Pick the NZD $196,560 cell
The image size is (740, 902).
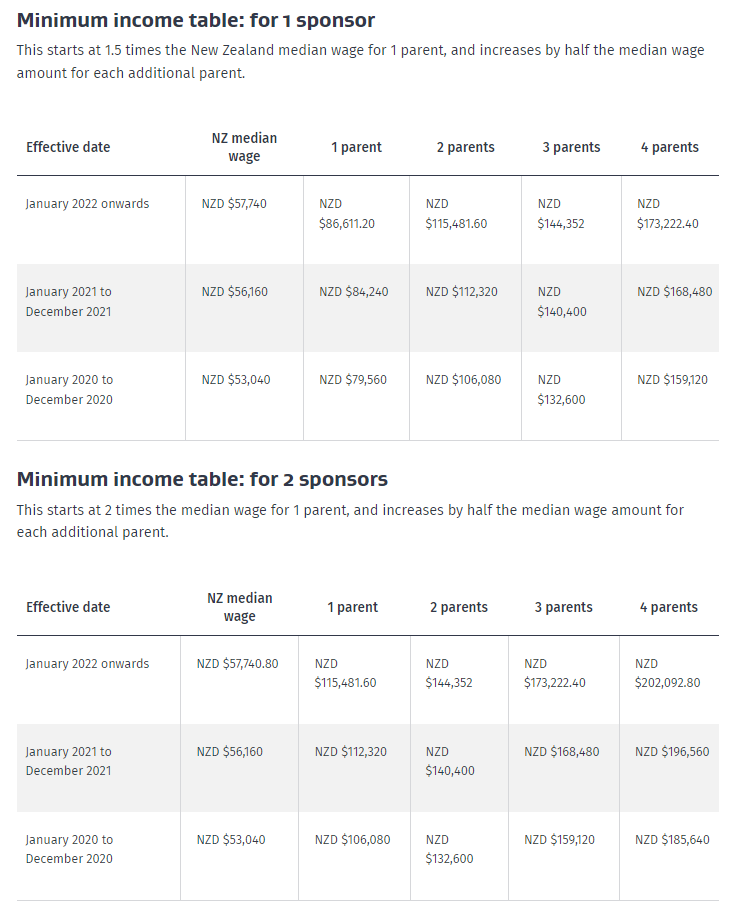tap(672, 752)
